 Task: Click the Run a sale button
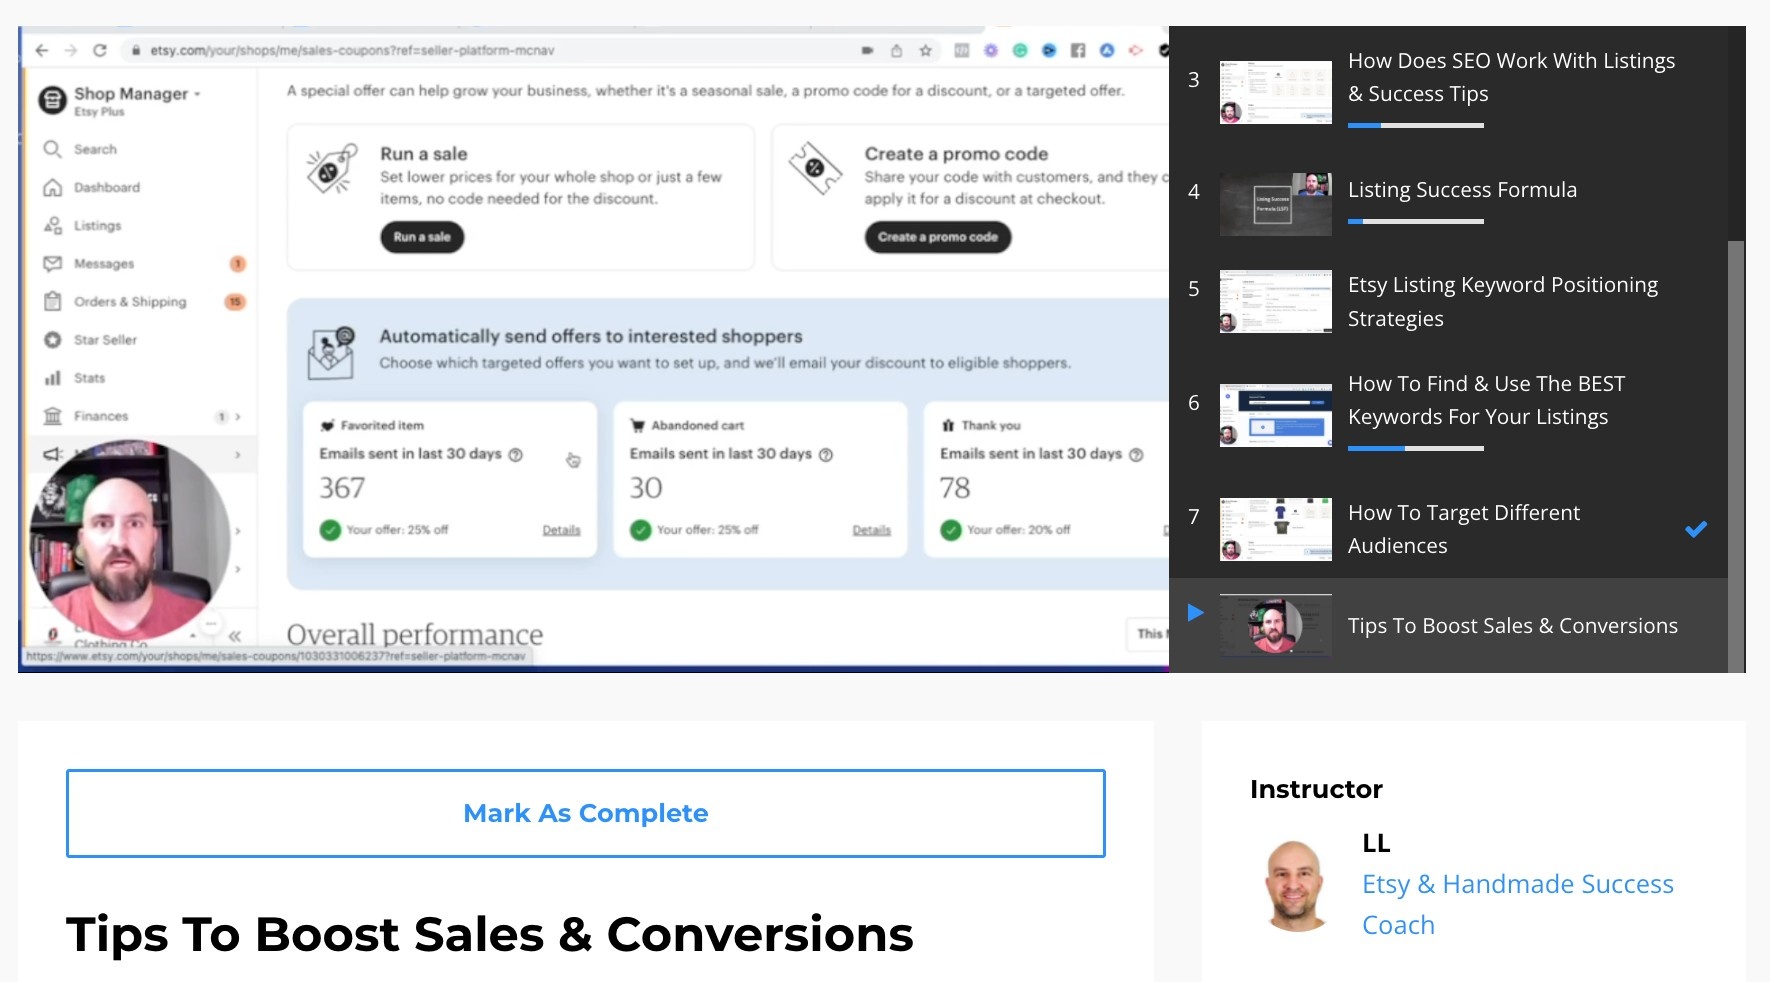click(x=422, y=237)
